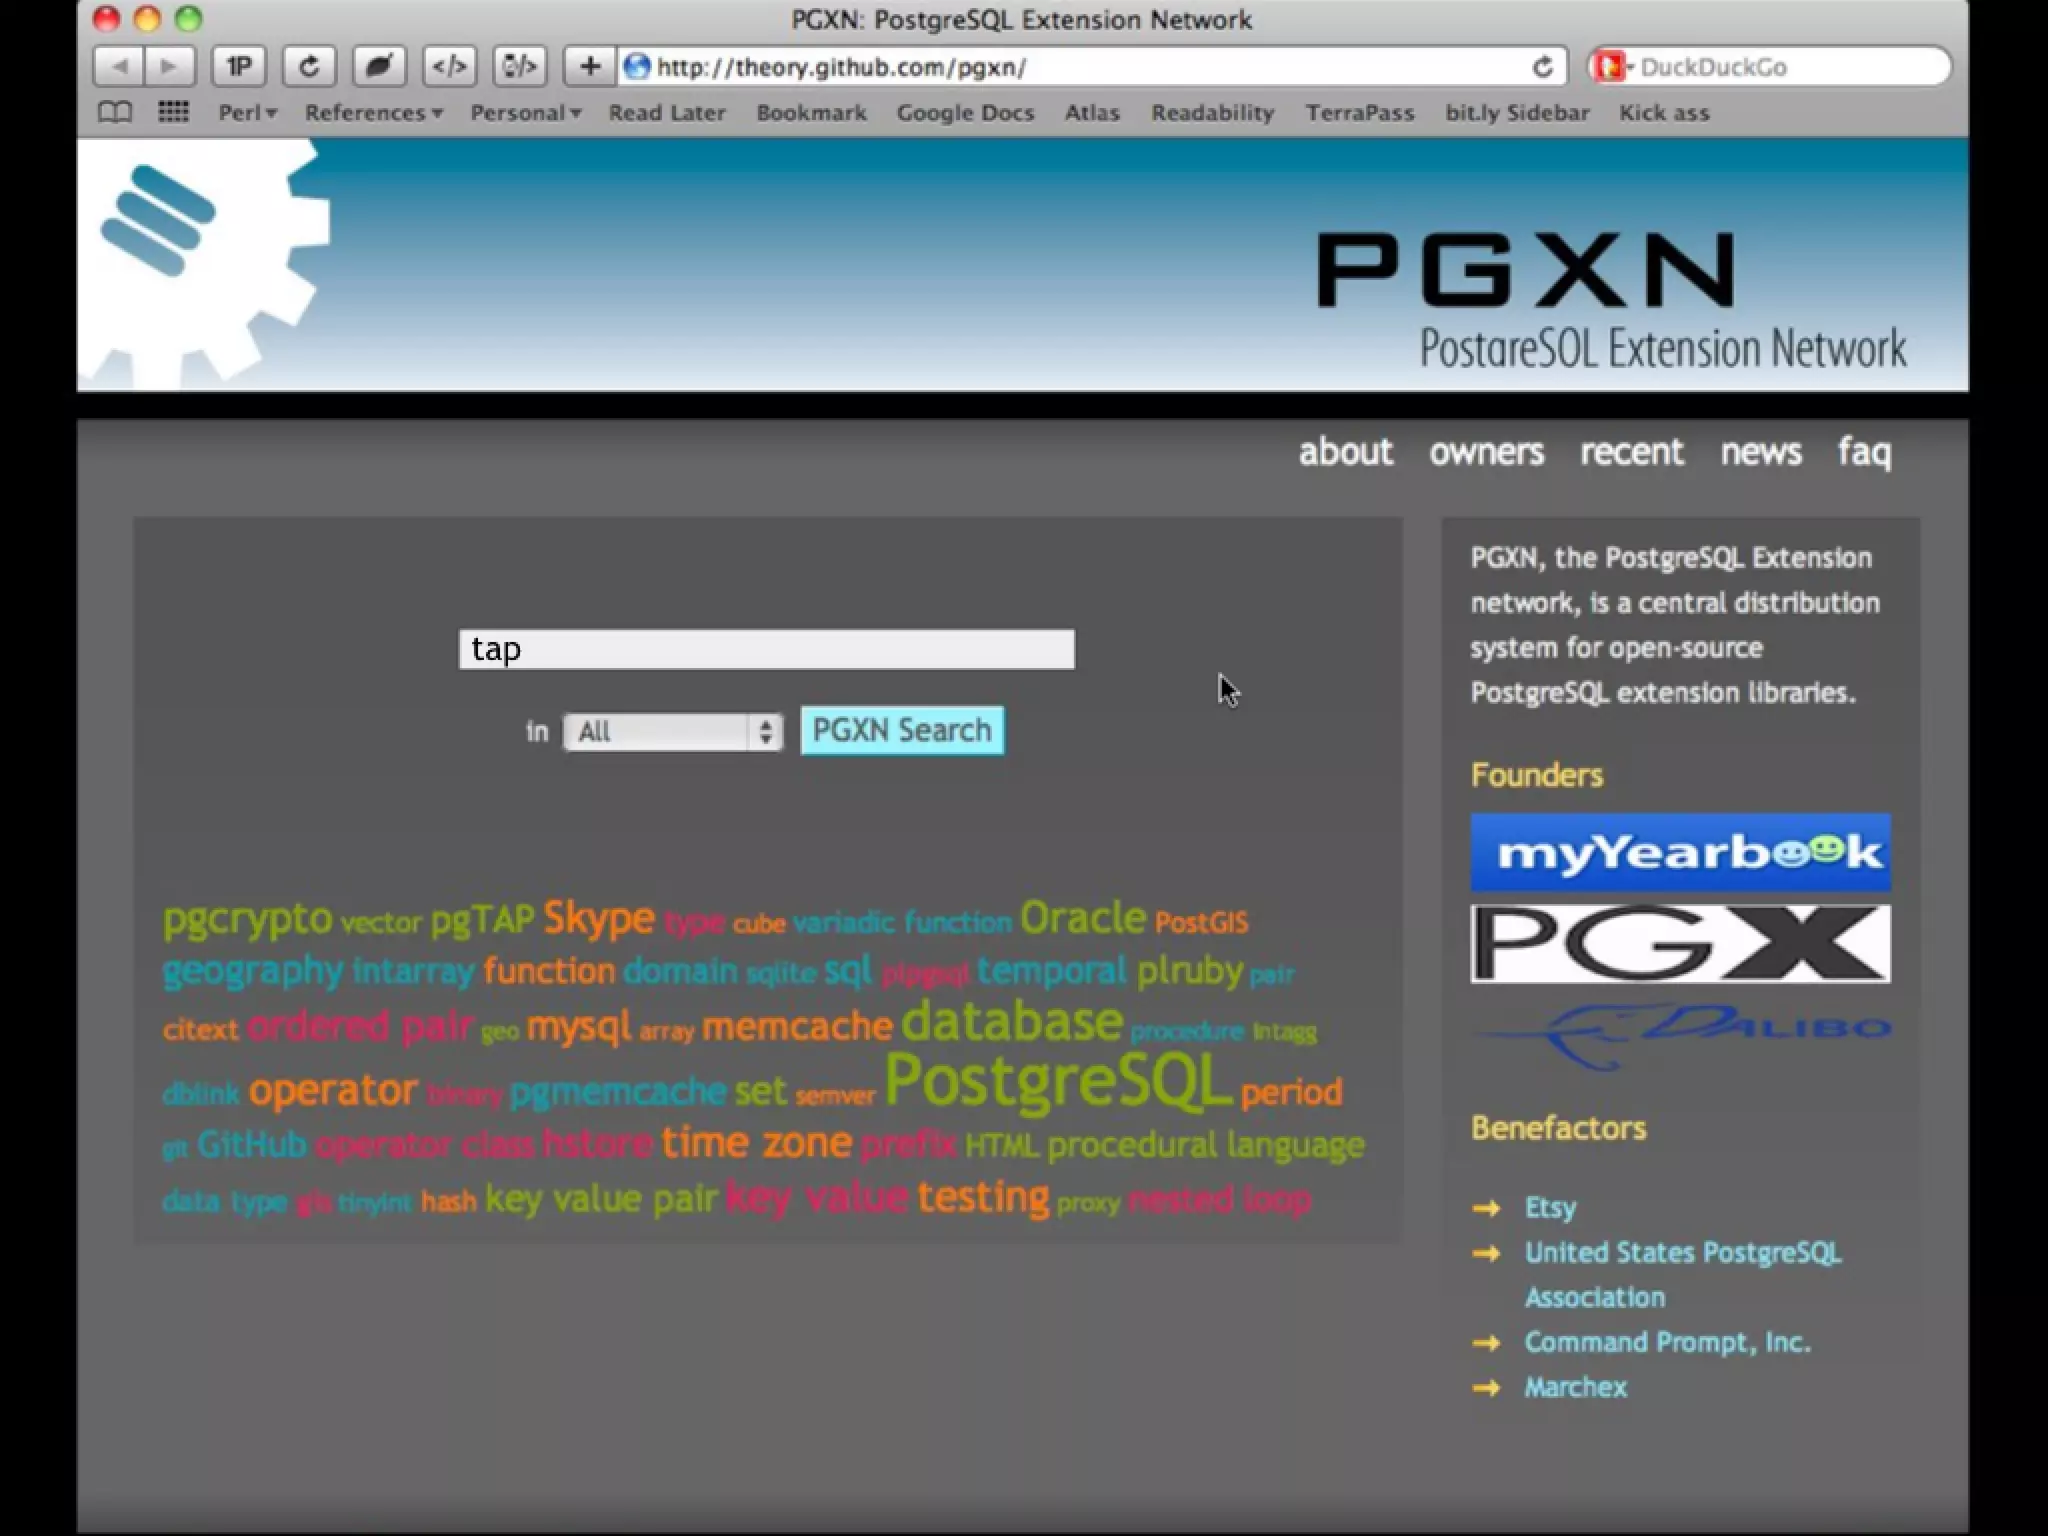Click the testing tag
The height and width of the screenshot is (1536, 2048).
pos(983,1197)
